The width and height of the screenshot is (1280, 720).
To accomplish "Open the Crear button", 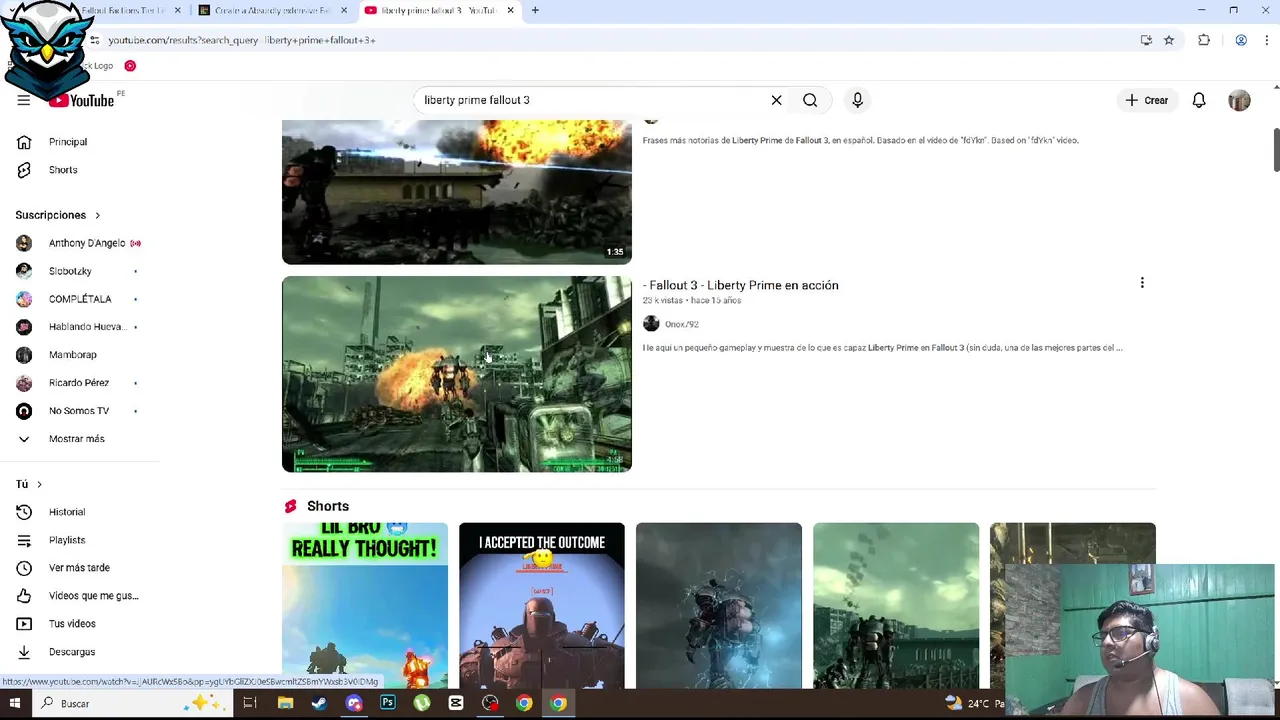I will click(x=1147, y=100).
